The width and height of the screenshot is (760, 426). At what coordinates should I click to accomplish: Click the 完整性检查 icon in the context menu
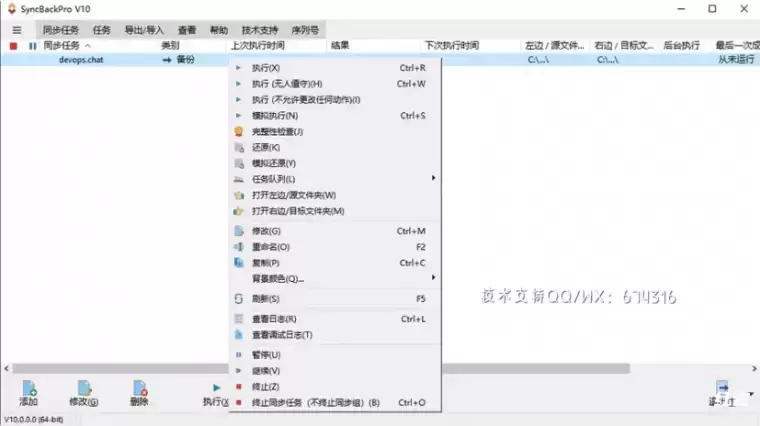coord(238,131)
